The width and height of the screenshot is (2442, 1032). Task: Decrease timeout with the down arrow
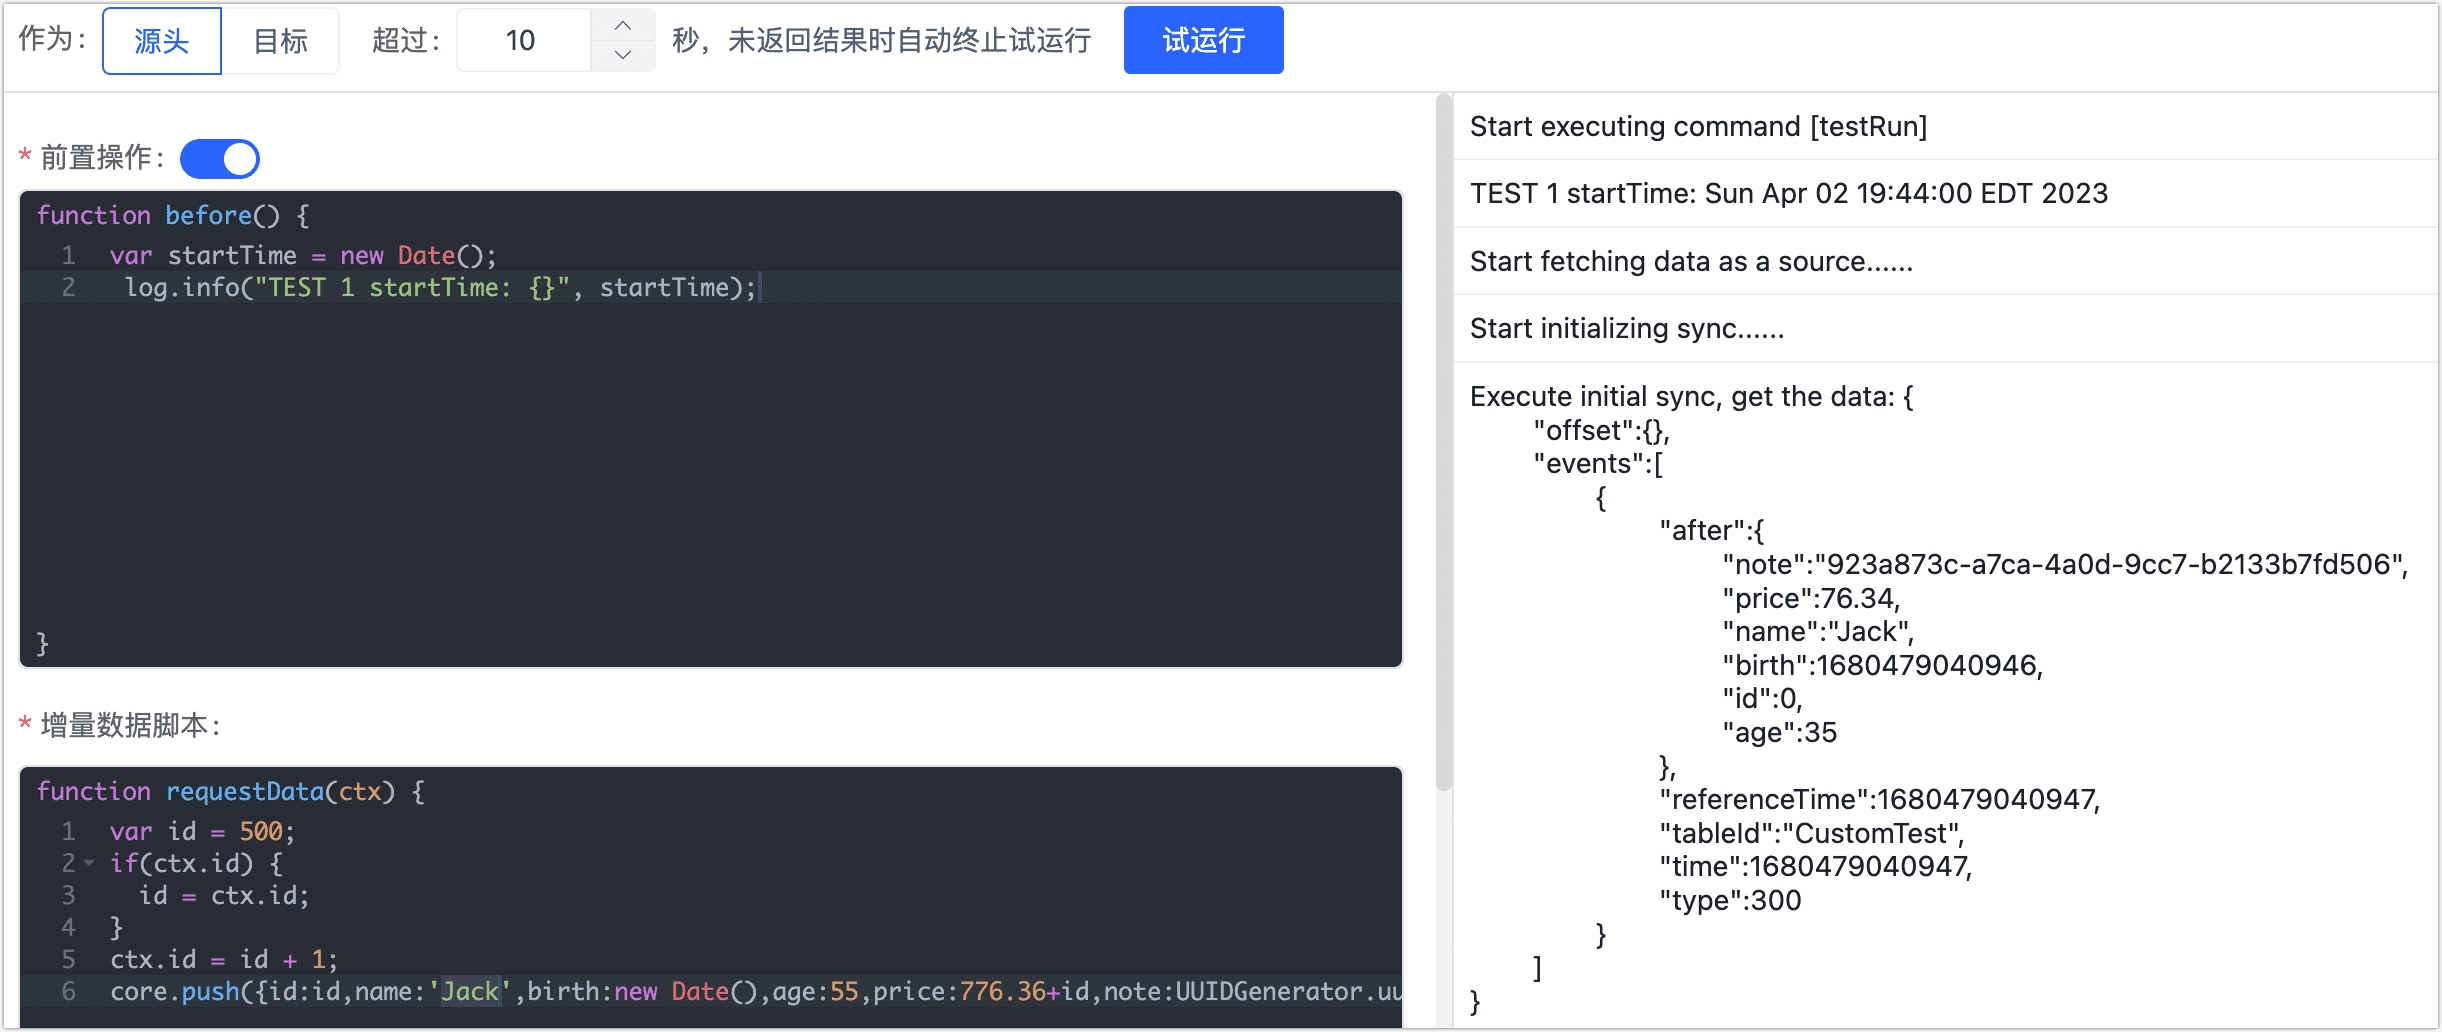coord(622,55)
